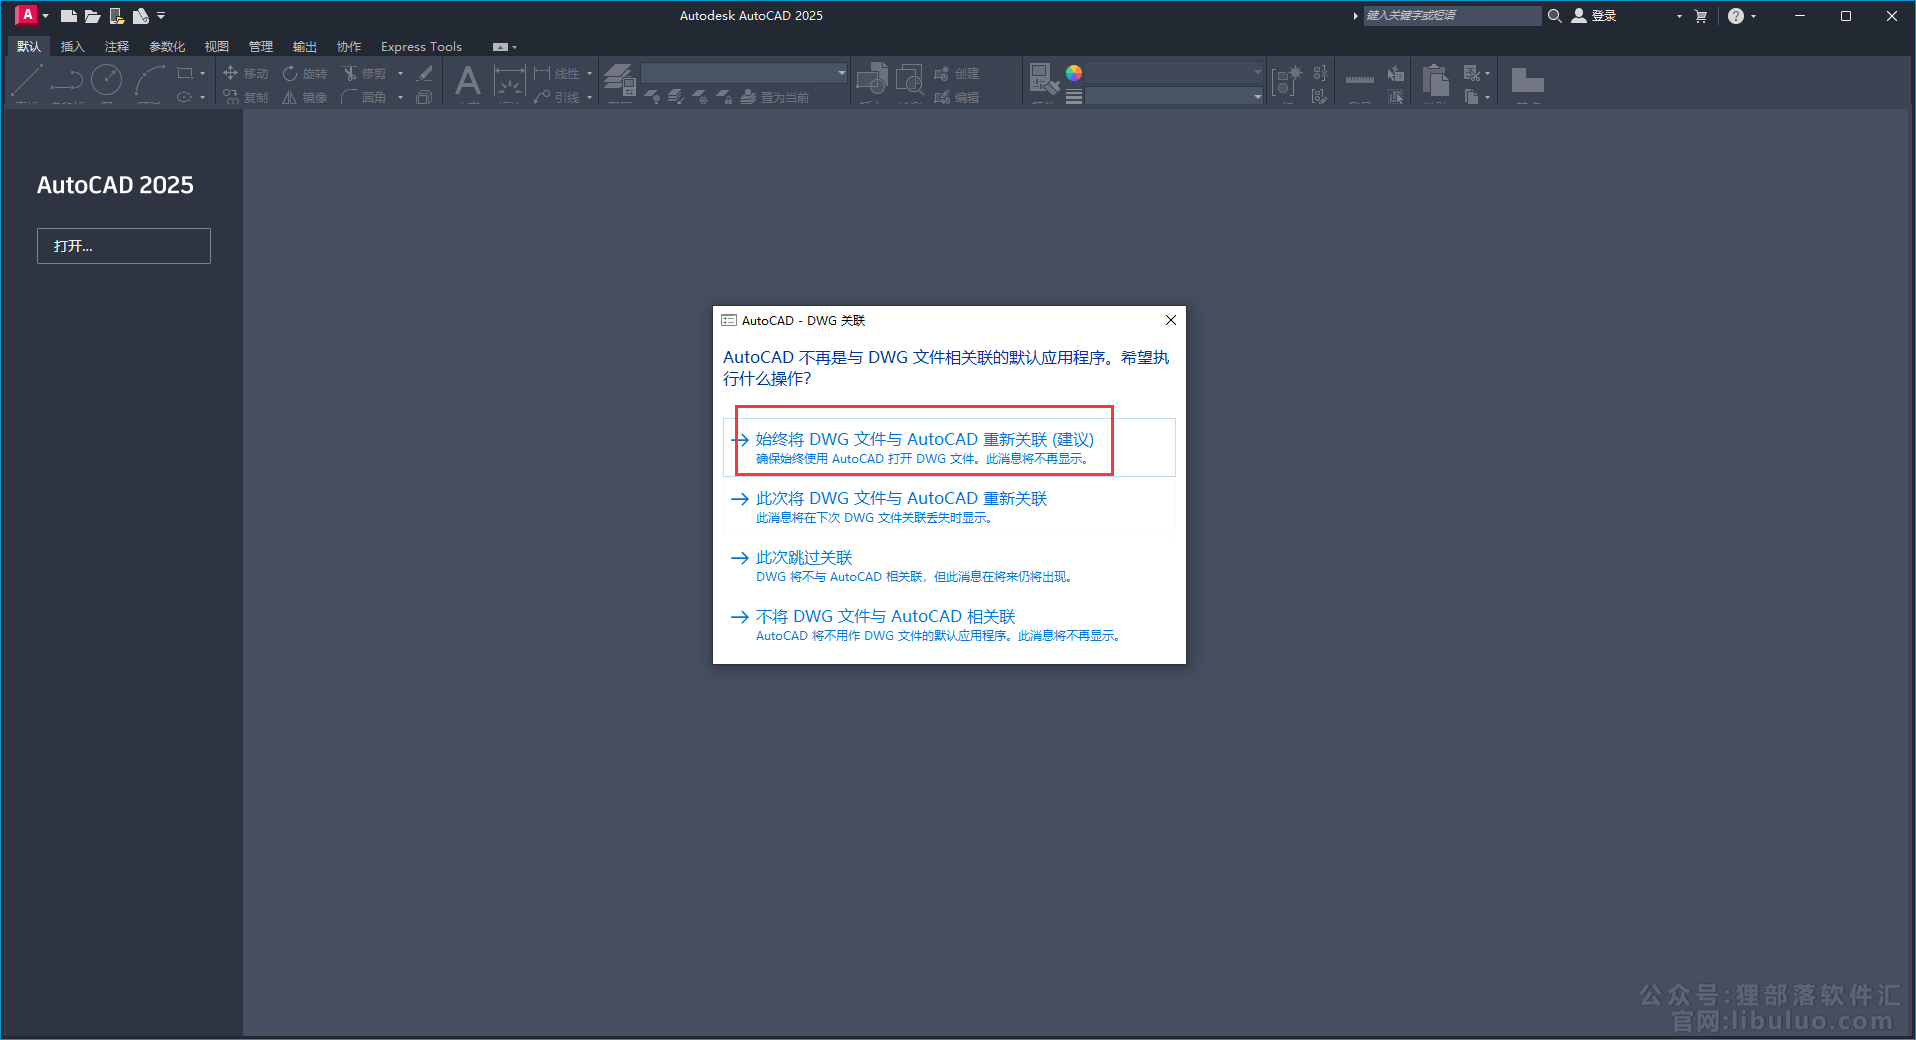Open the AutoCAD application menu logo
The height and width of the screenshot is (1040, 1916).
coord(27,15)
